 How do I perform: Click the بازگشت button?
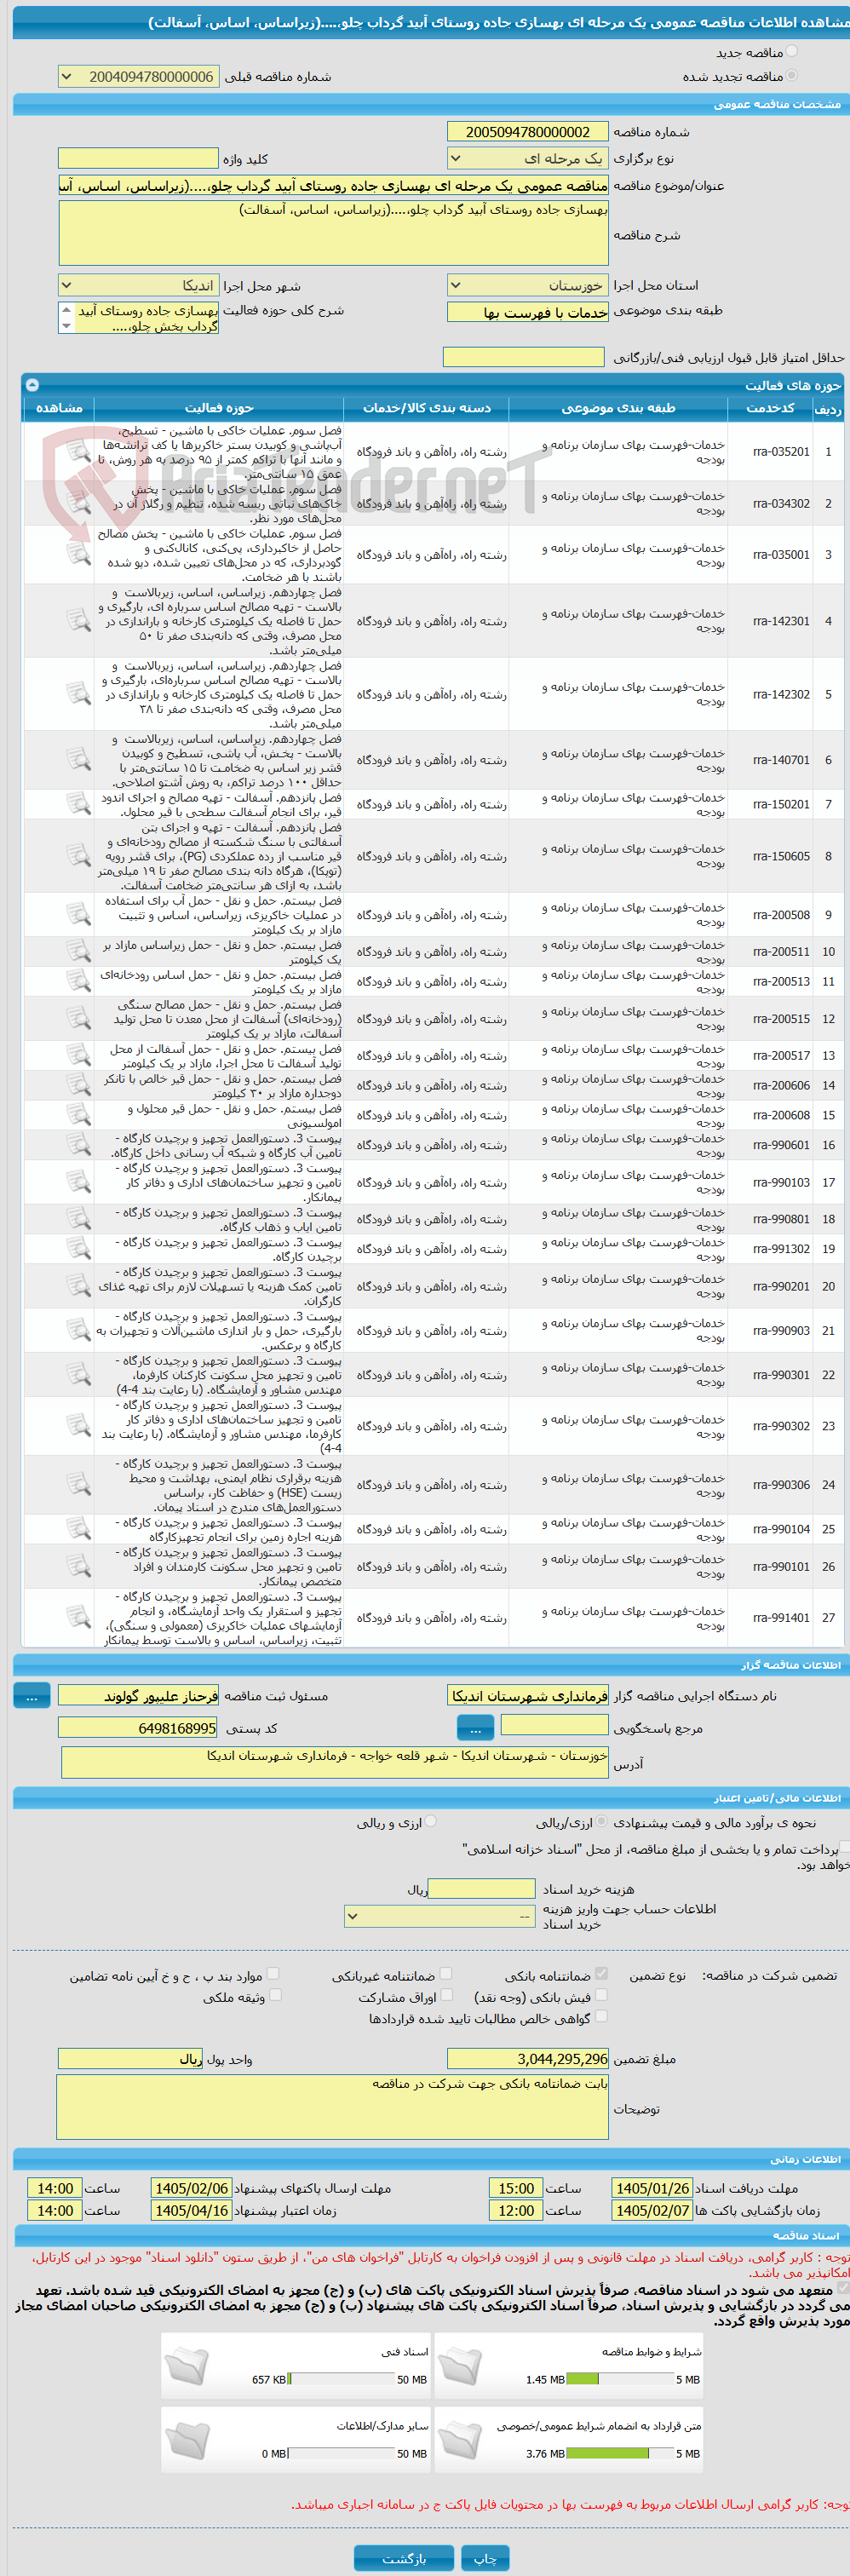(404, 2558)
